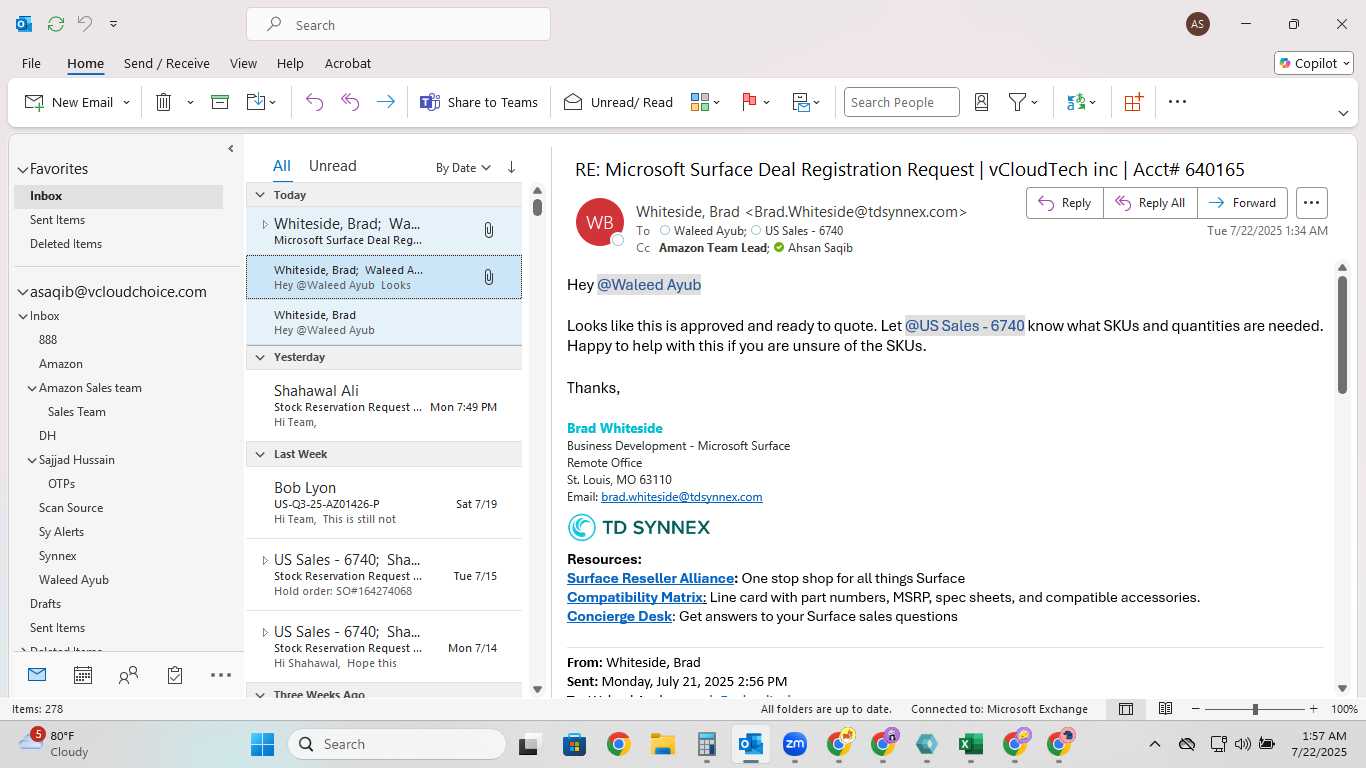Viewport: 1366px width, 768px height.
Task: Click the zoom in plus button
Action: click(x=1313, y=709)
